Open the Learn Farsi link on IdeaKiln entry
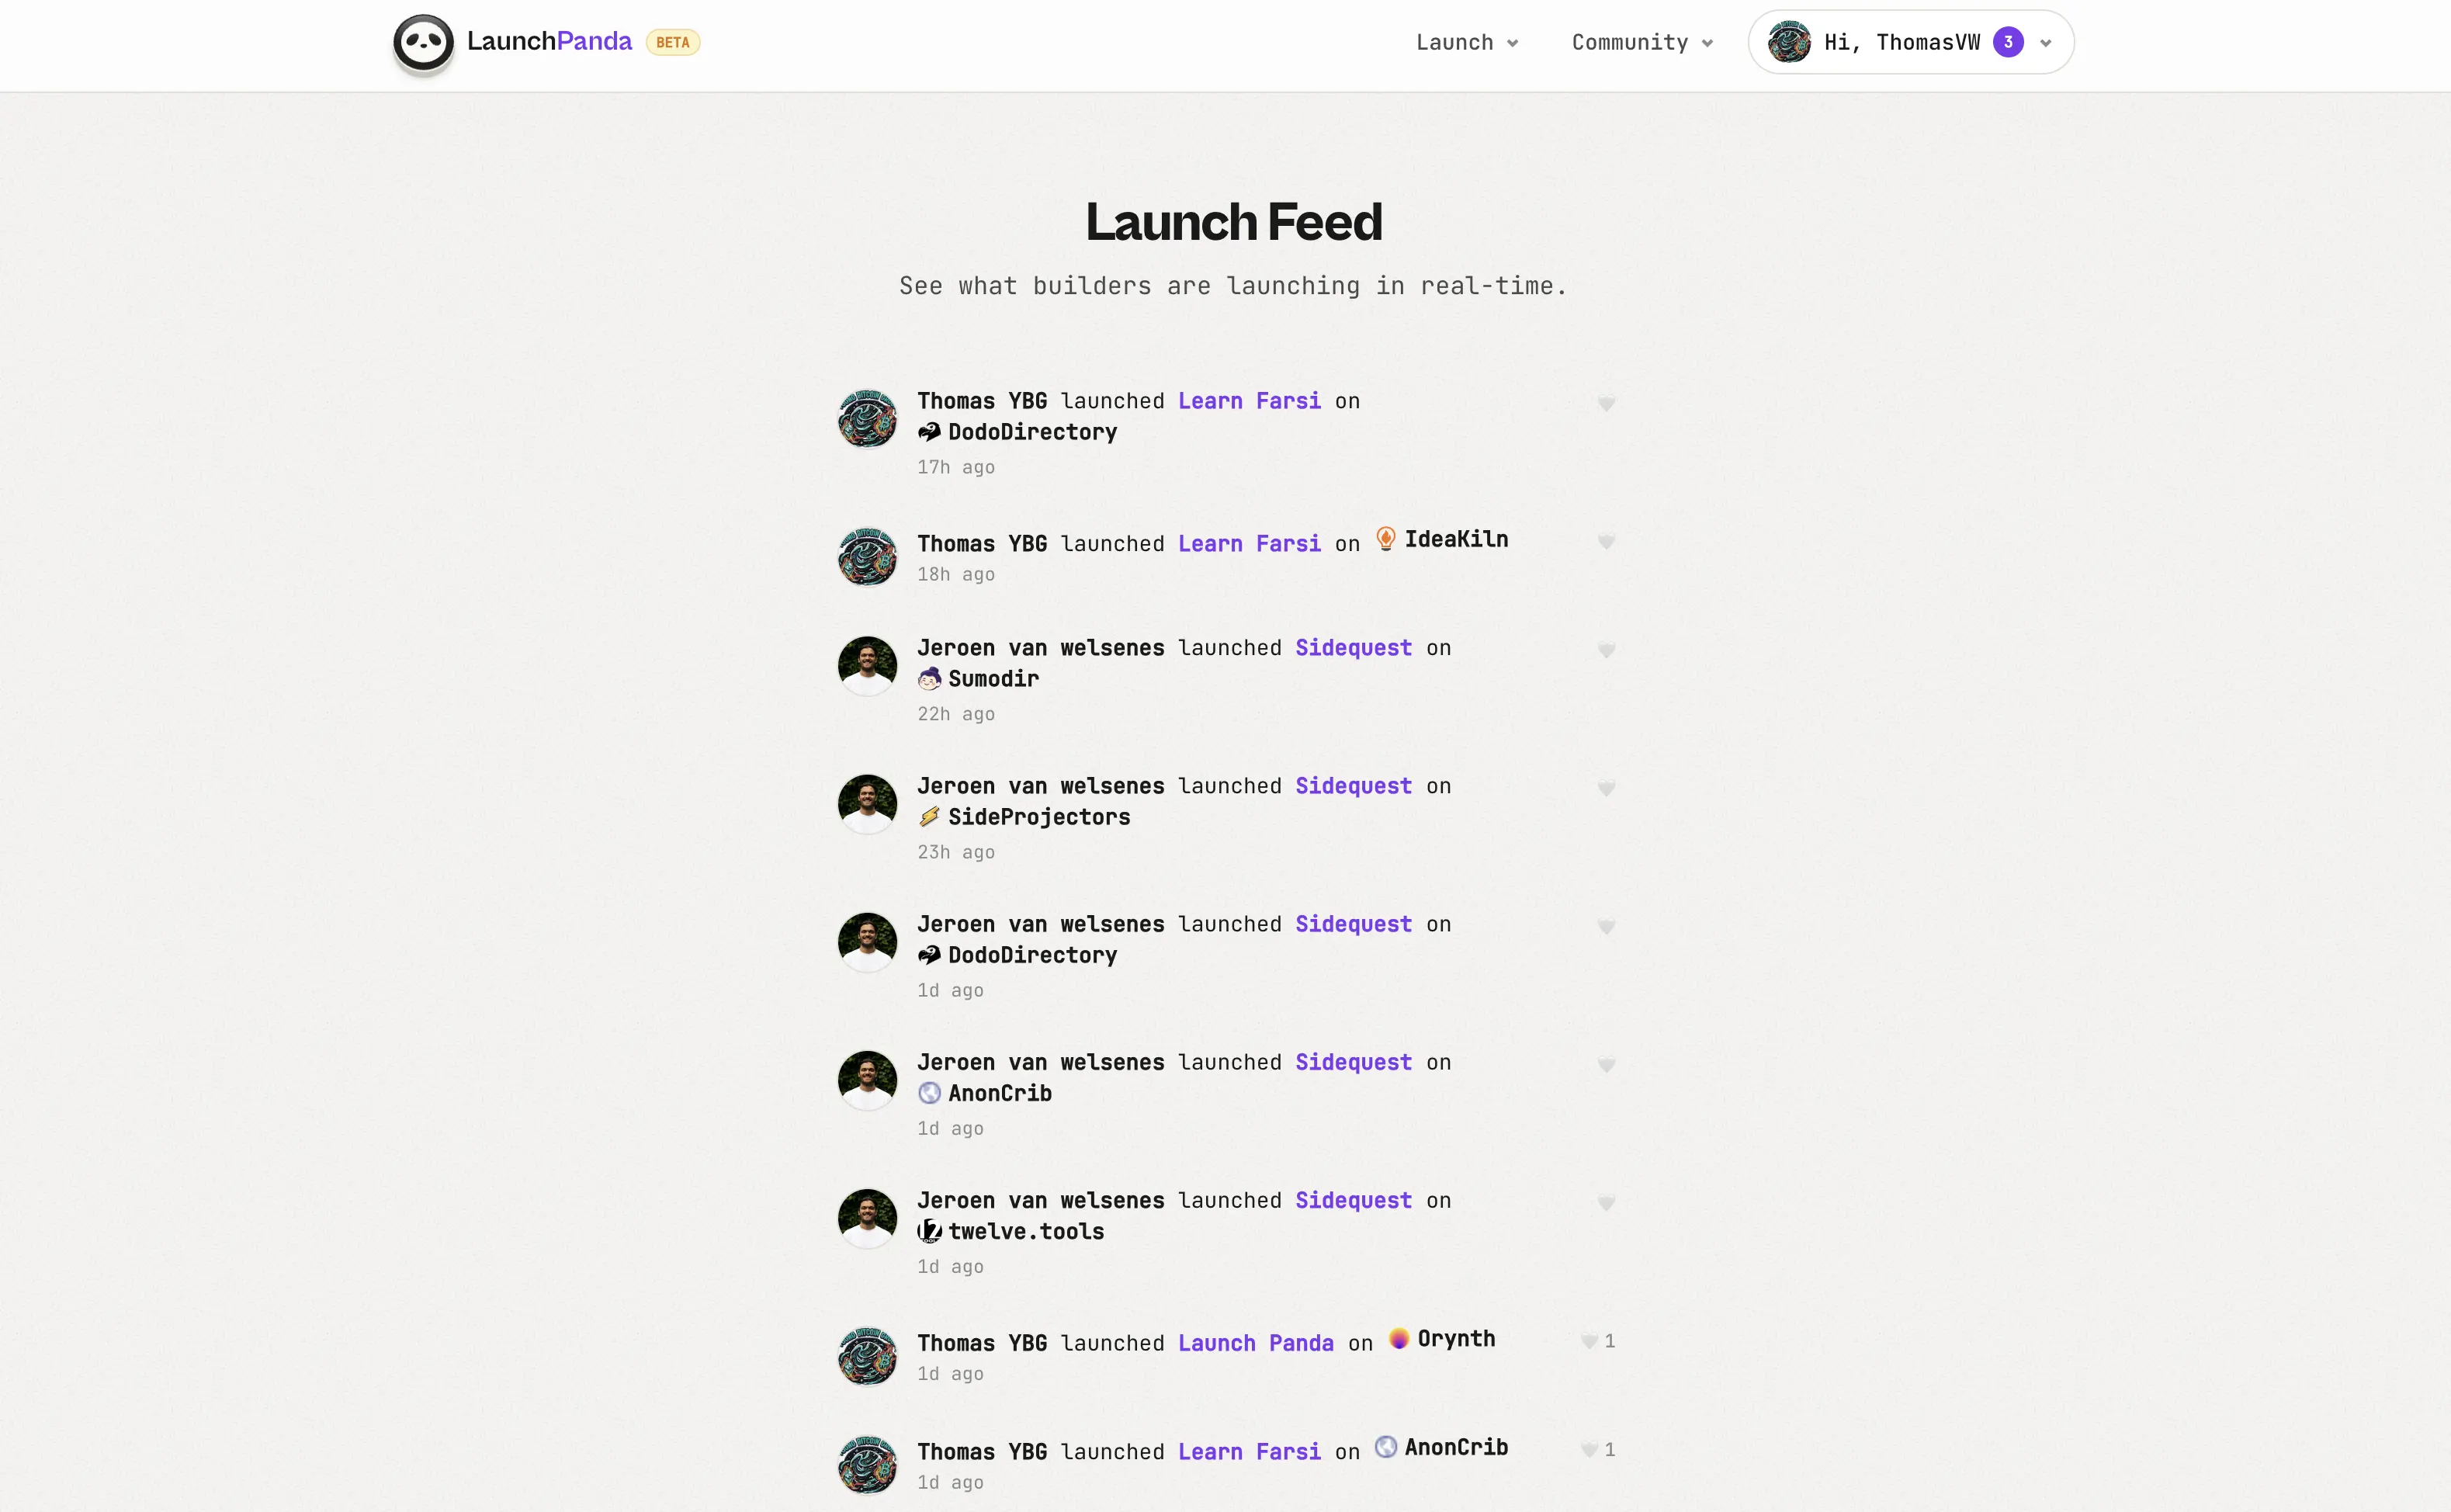 pos(1248,544)
